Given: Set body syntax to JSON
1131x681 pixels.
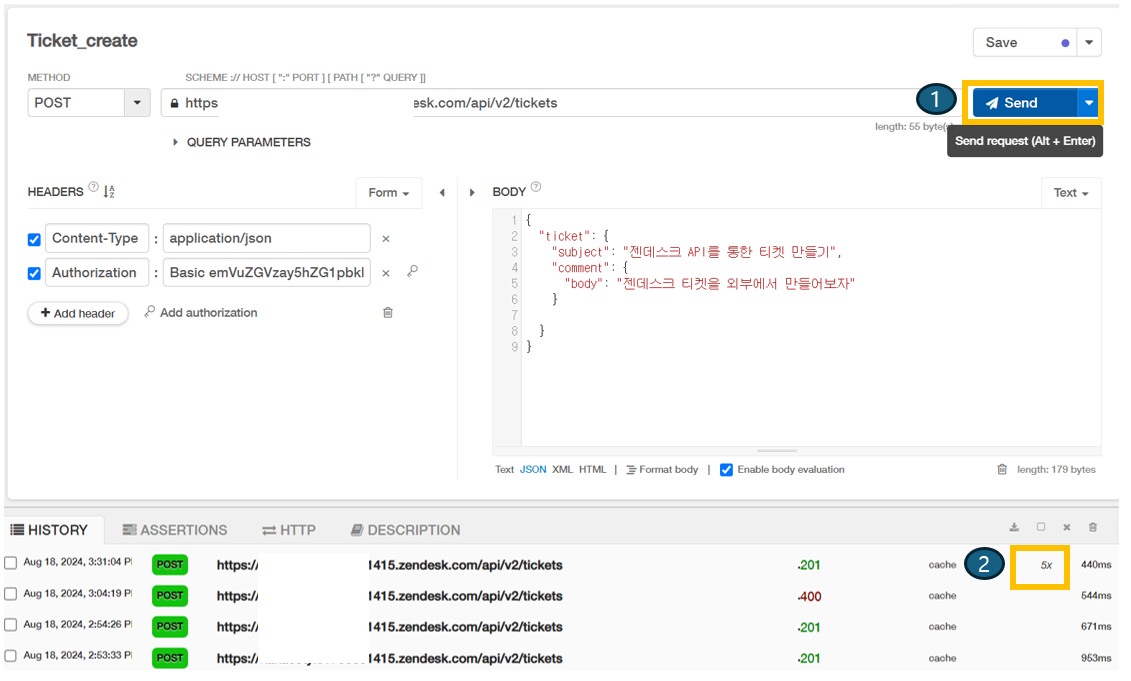Looking at the screenshot, I should 533,470.
